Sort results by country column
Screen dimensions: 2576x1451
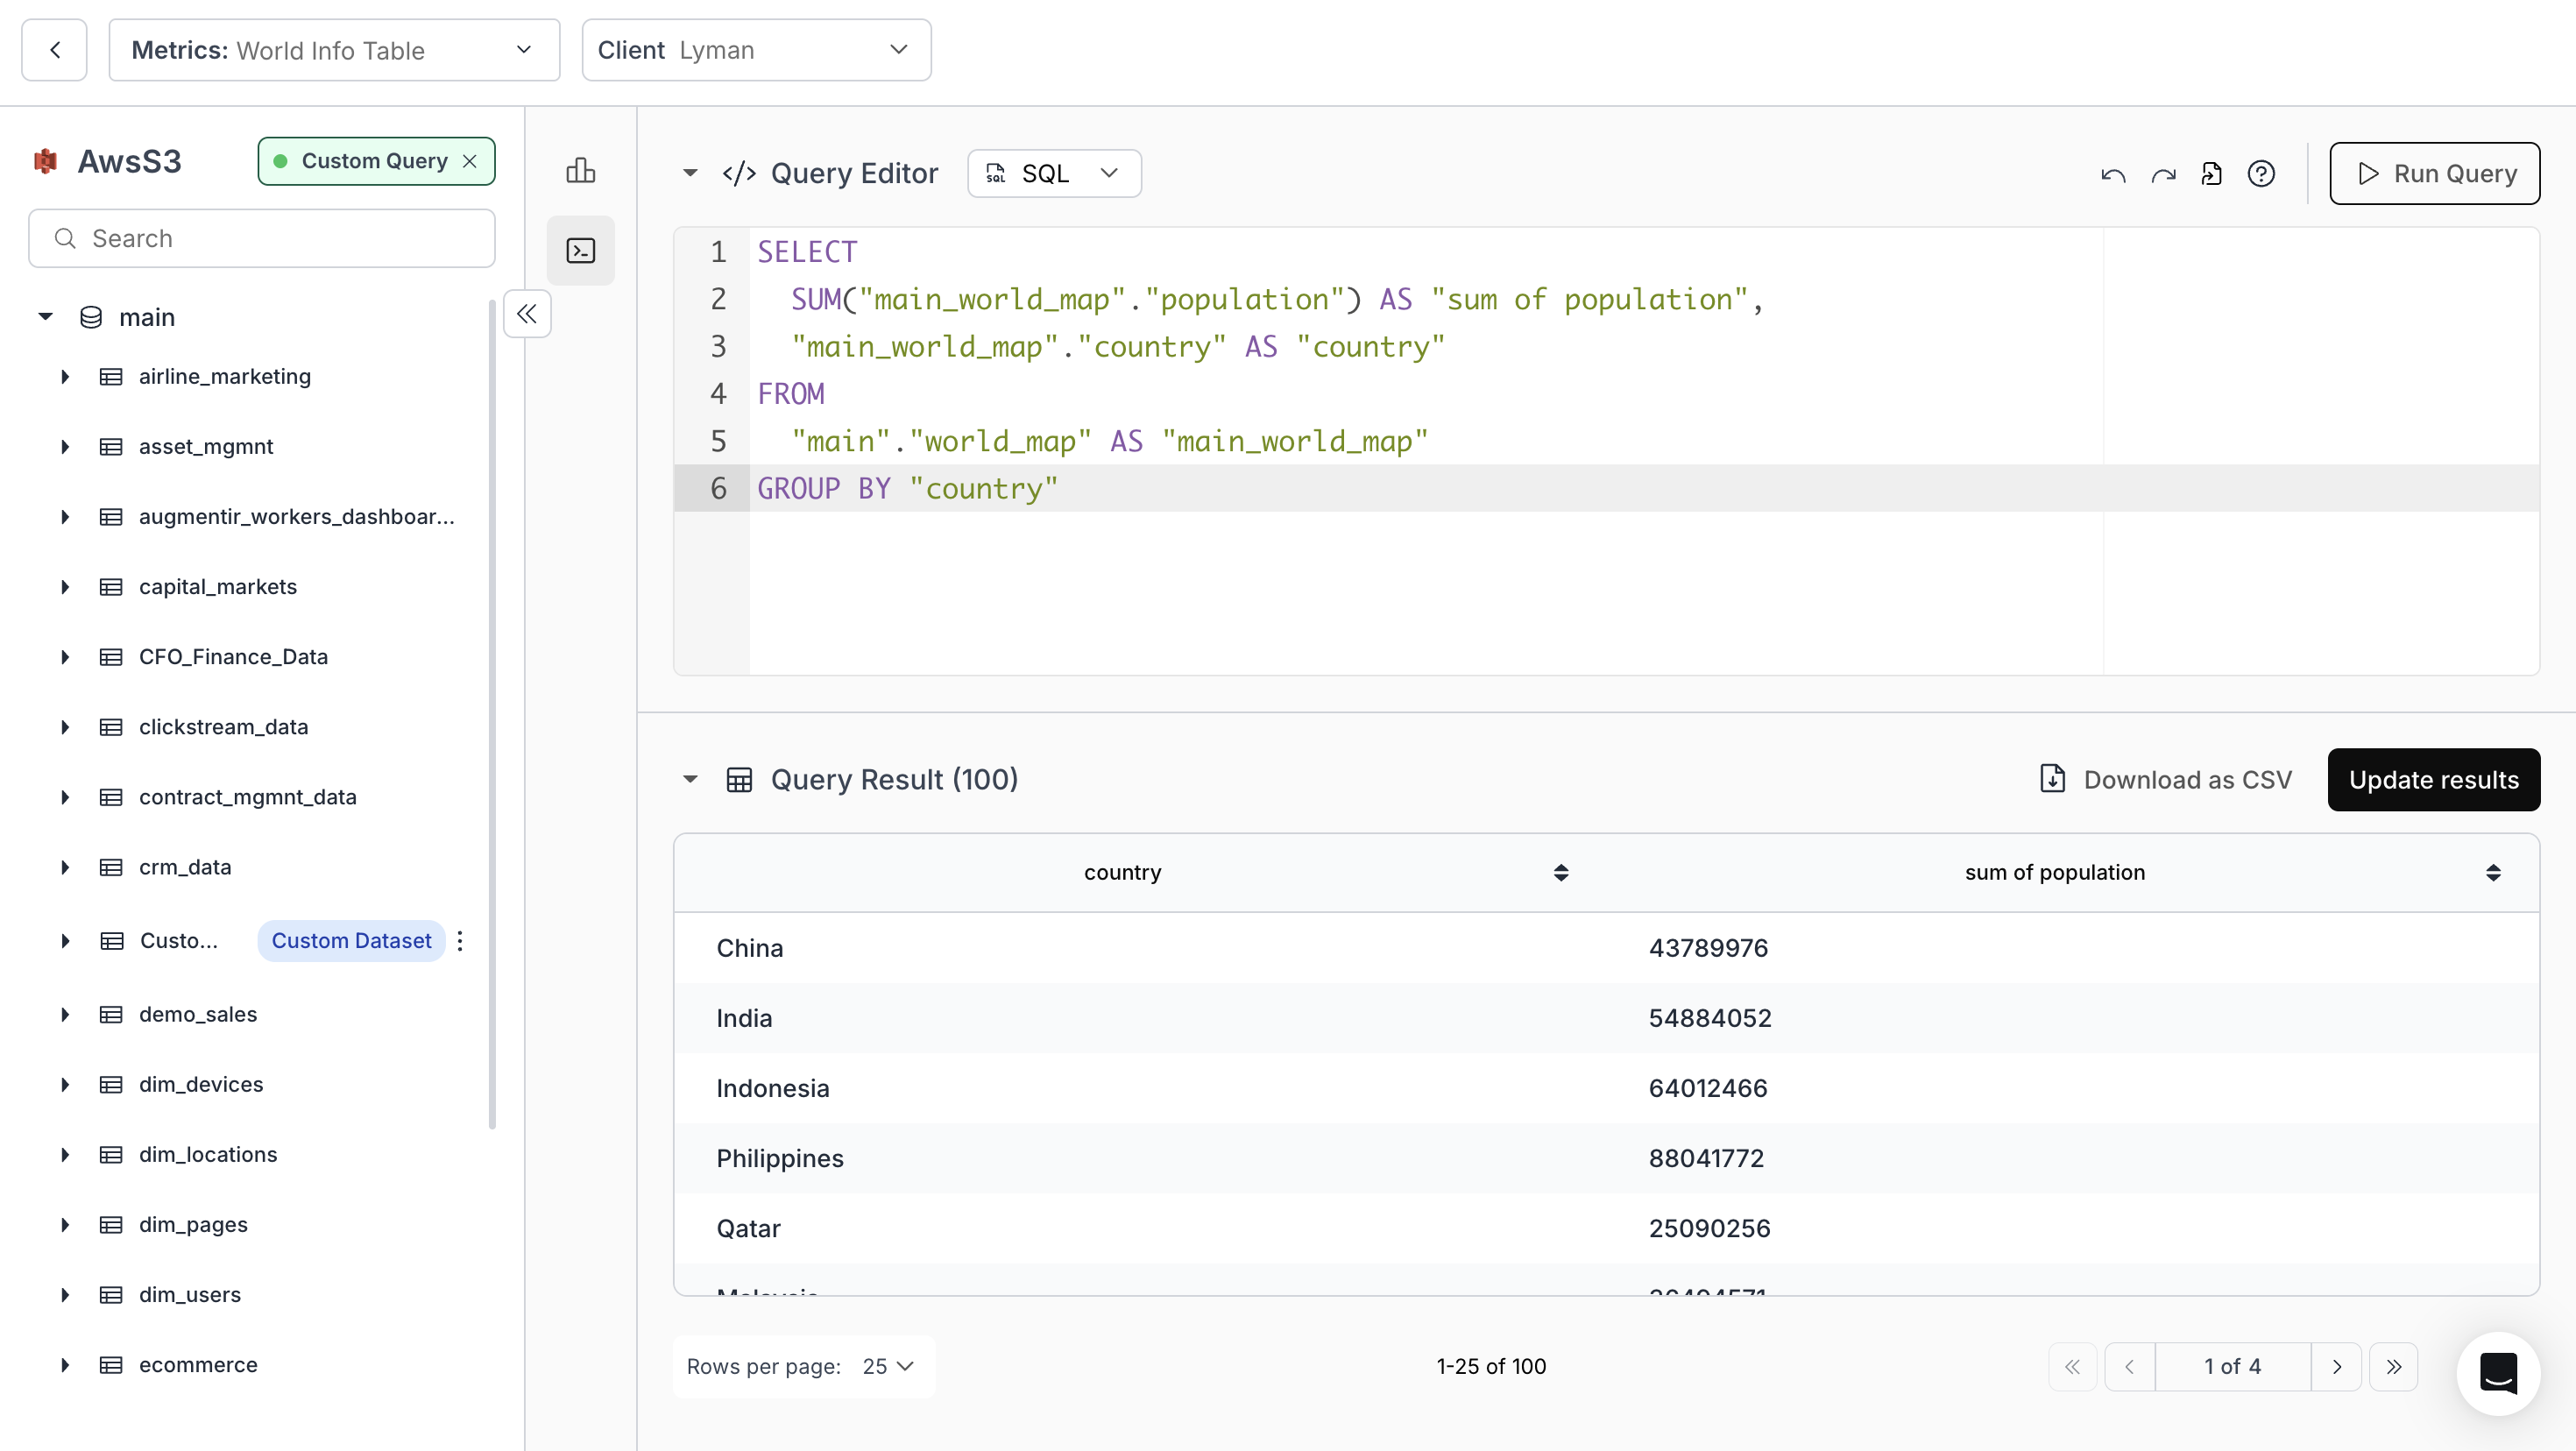1560,873
